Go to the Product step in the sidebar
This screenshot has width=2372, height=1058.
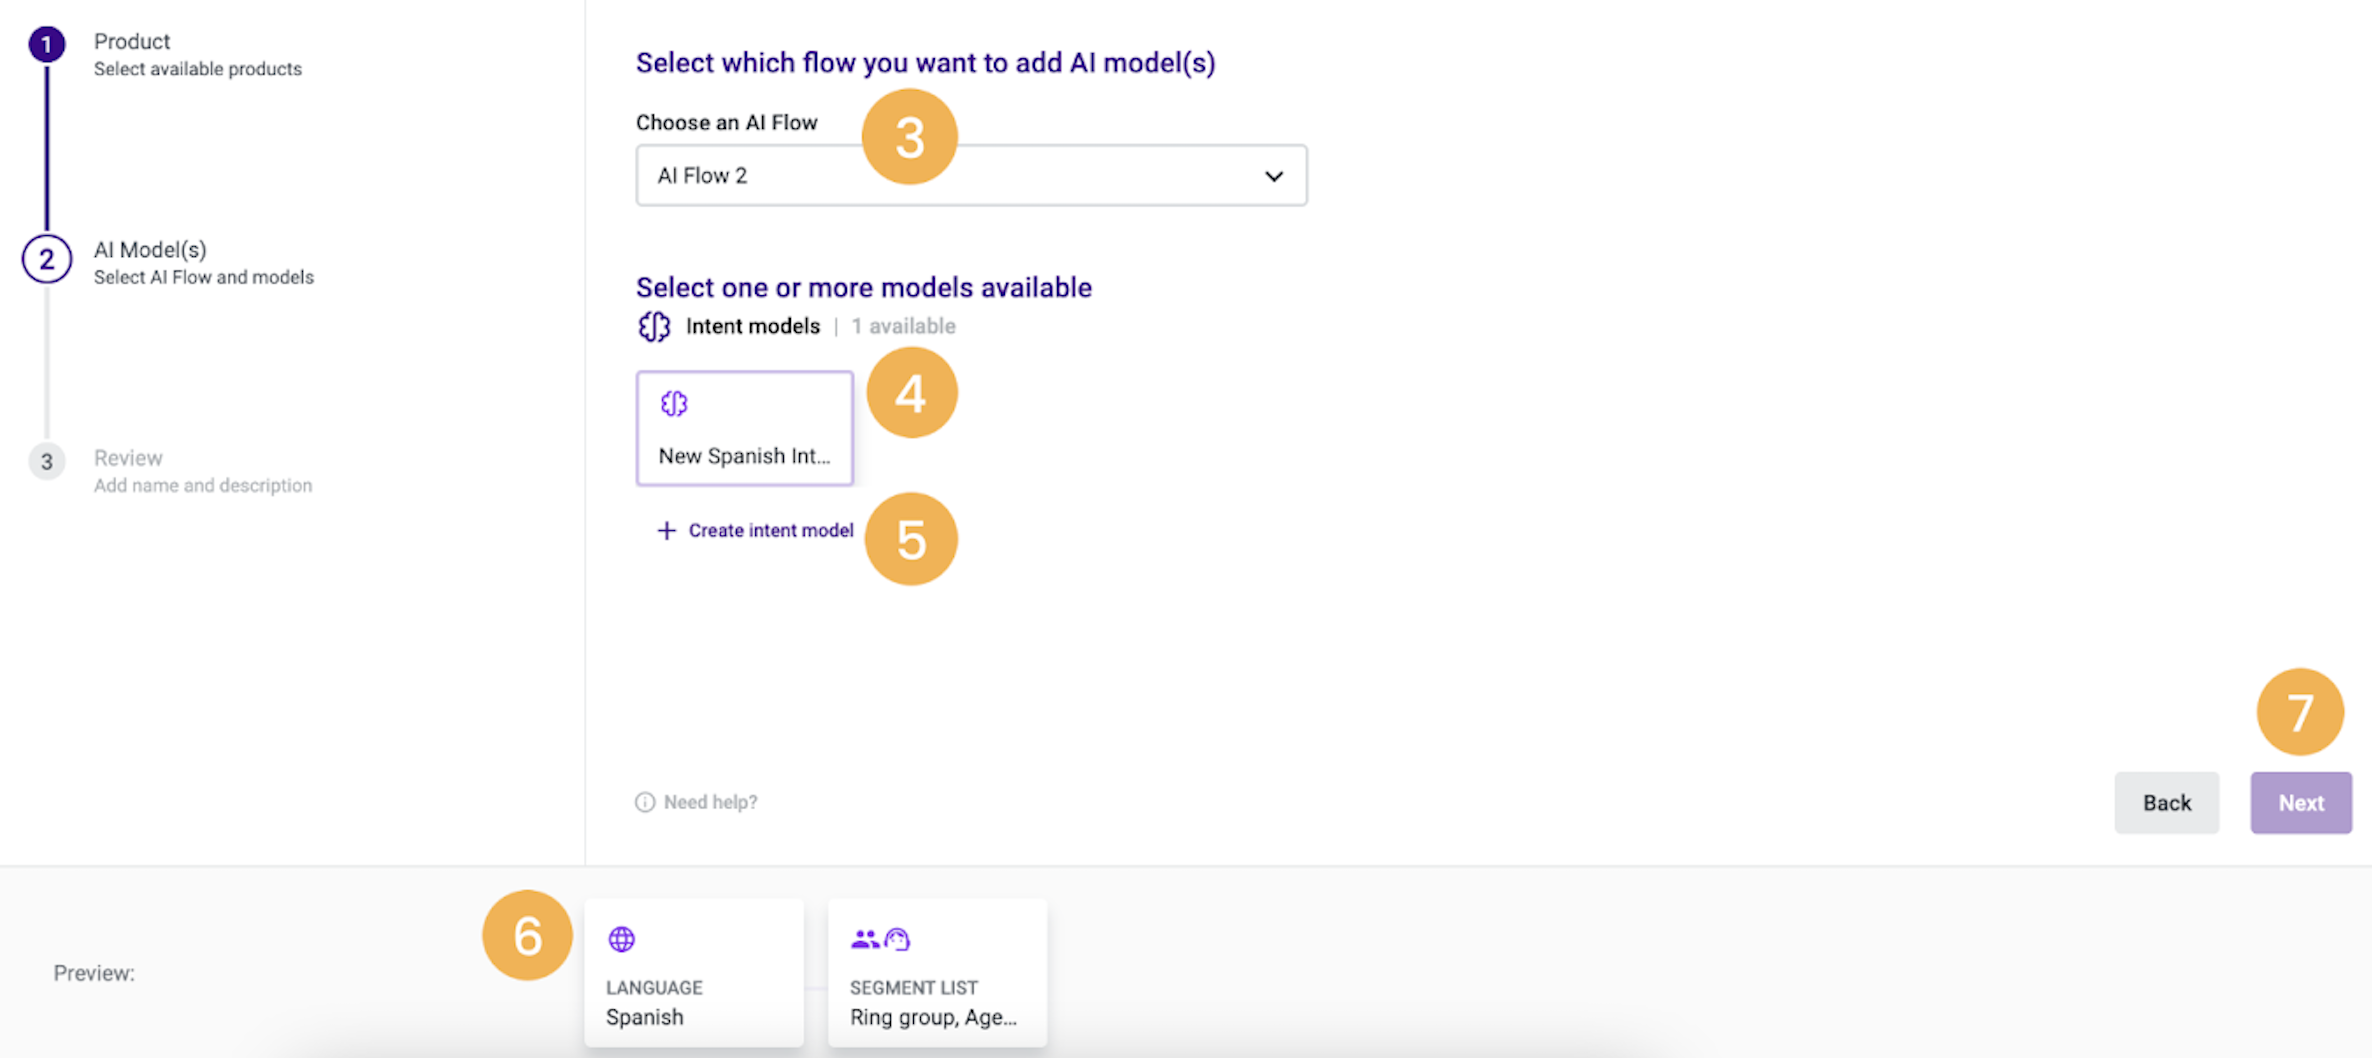[x=131, y=41]
